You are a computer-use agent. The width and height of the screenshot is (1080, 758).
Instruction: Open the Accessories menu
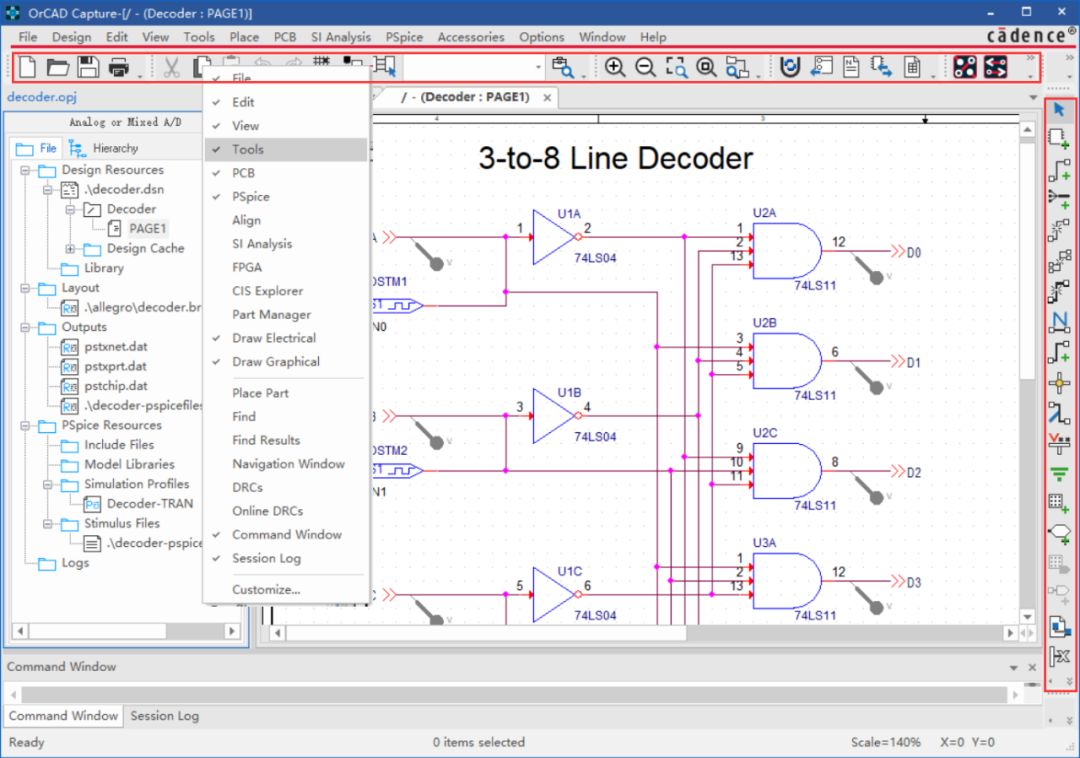pyautogui.click(x=471, y=37)
